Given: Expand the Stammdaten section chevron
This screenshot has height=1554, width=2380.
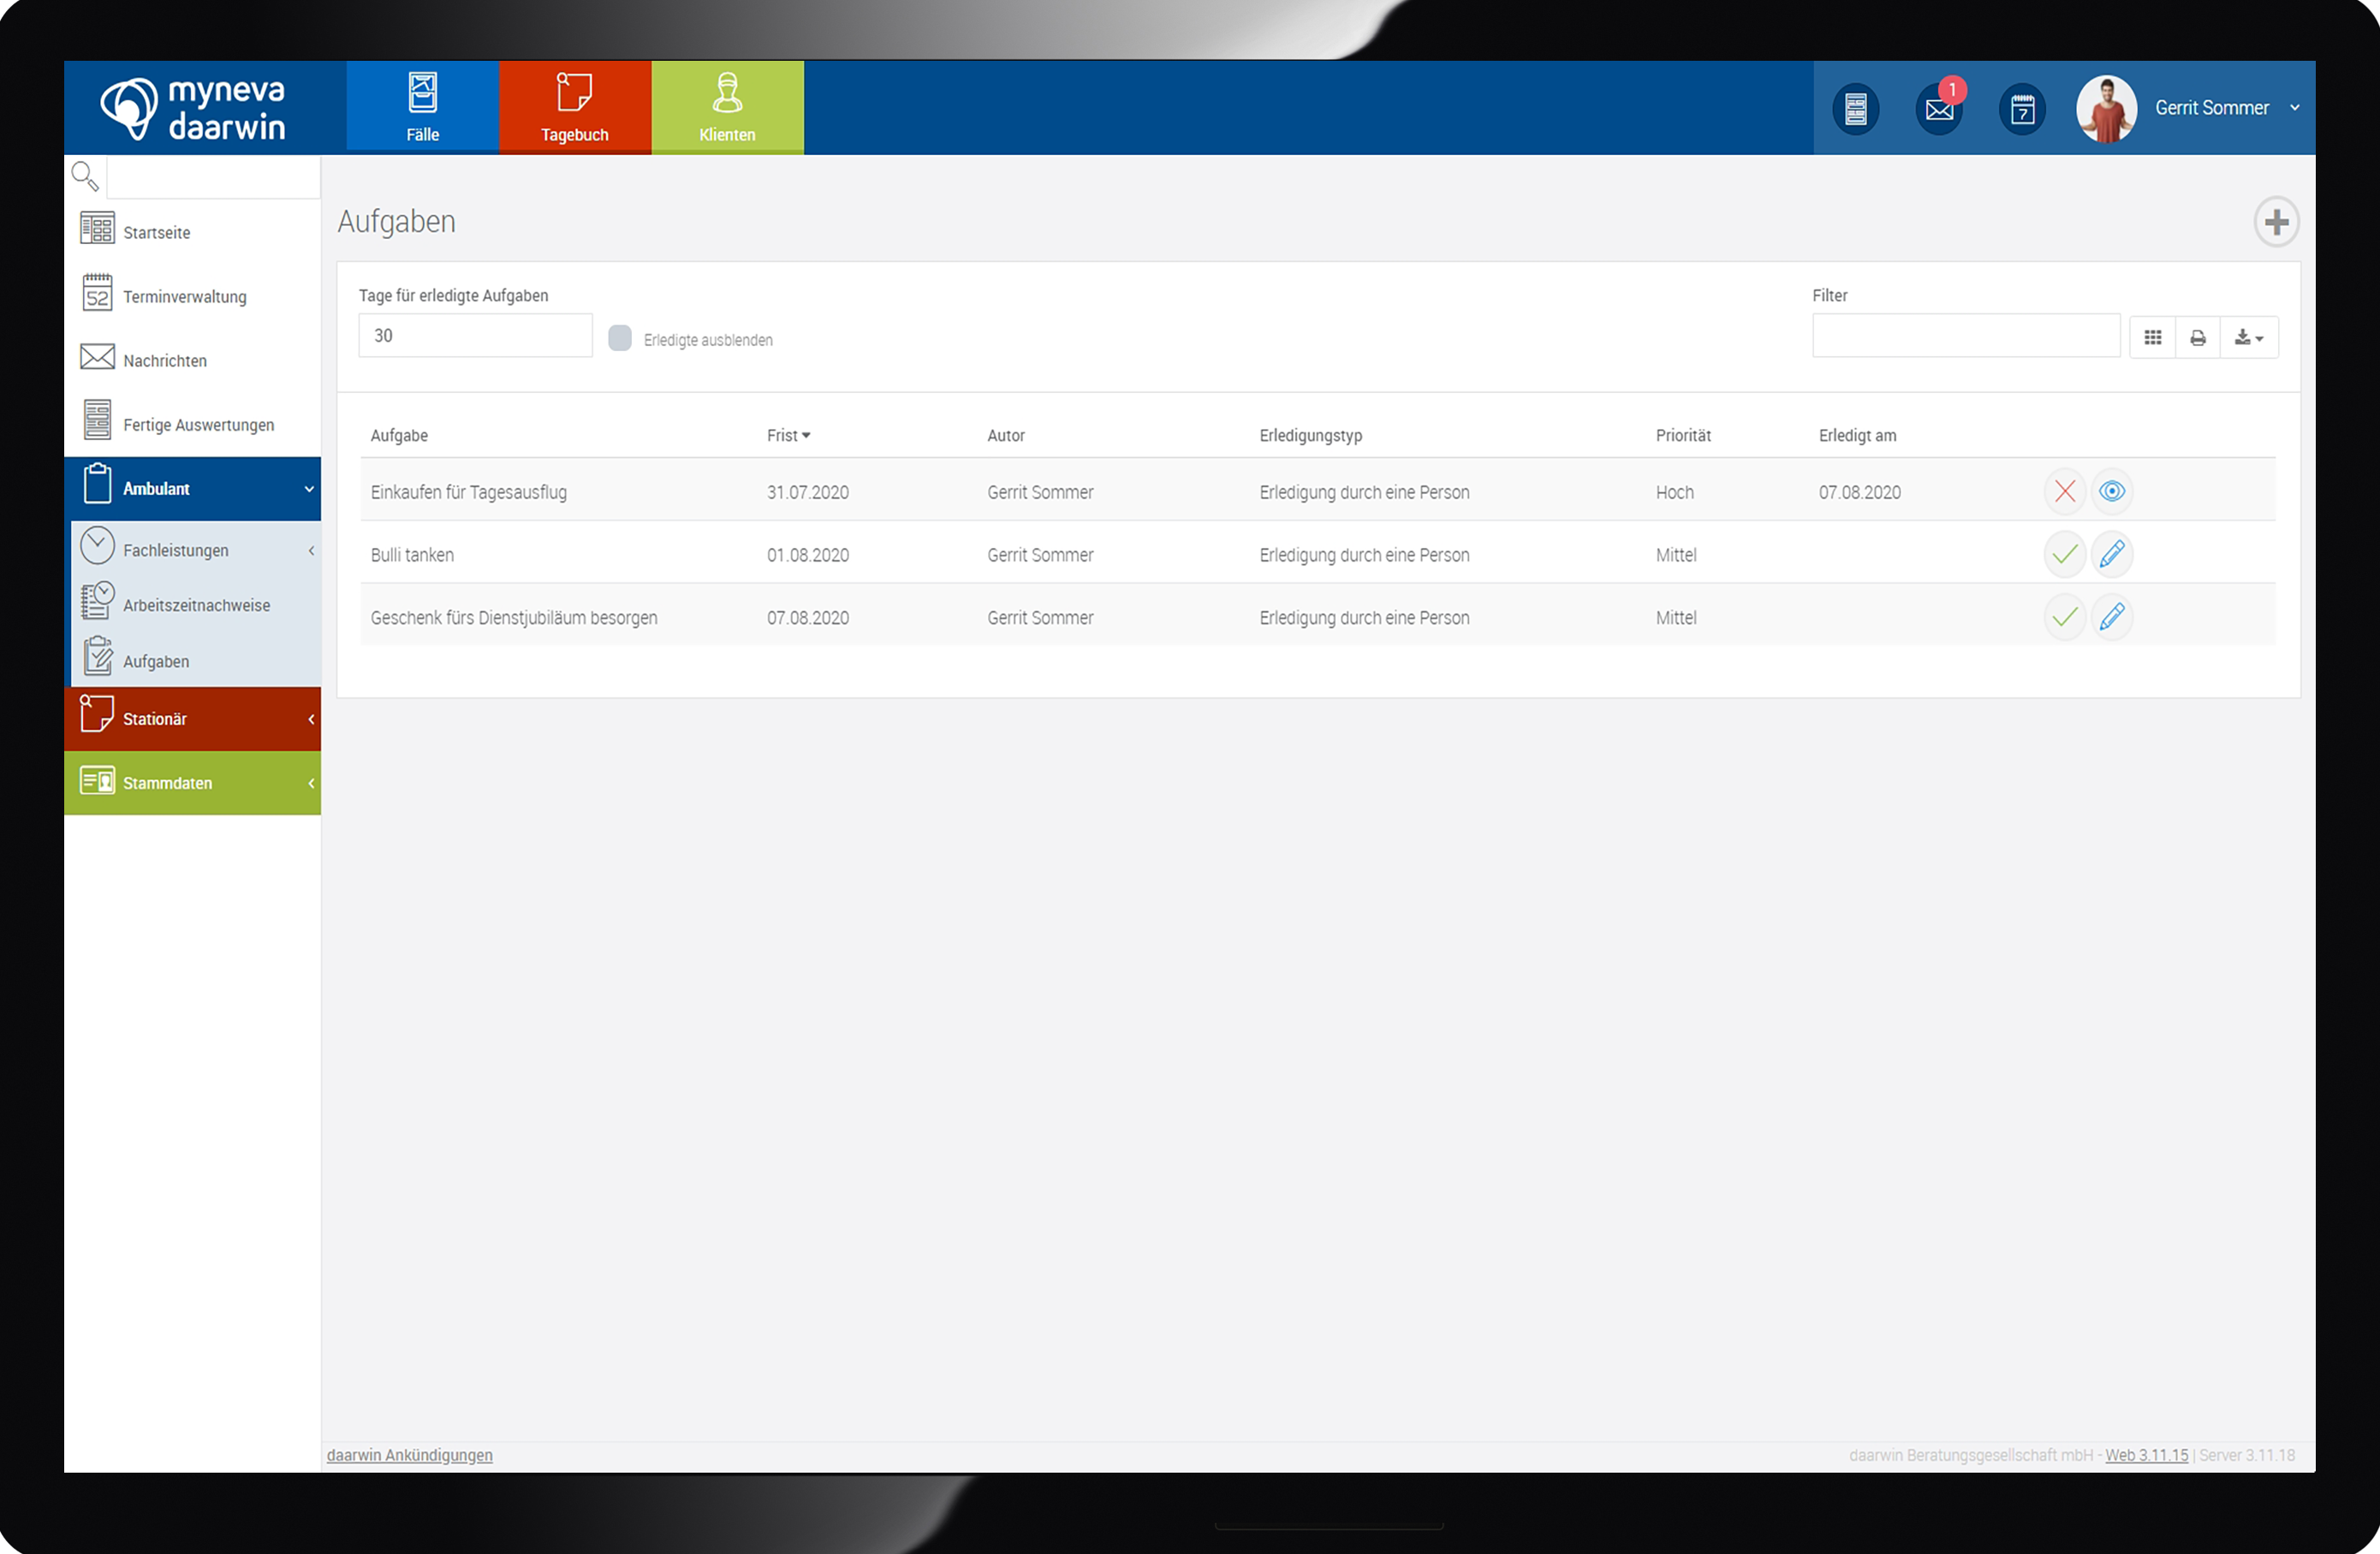Looking at the screenshot, I should [x=311, y=783].
